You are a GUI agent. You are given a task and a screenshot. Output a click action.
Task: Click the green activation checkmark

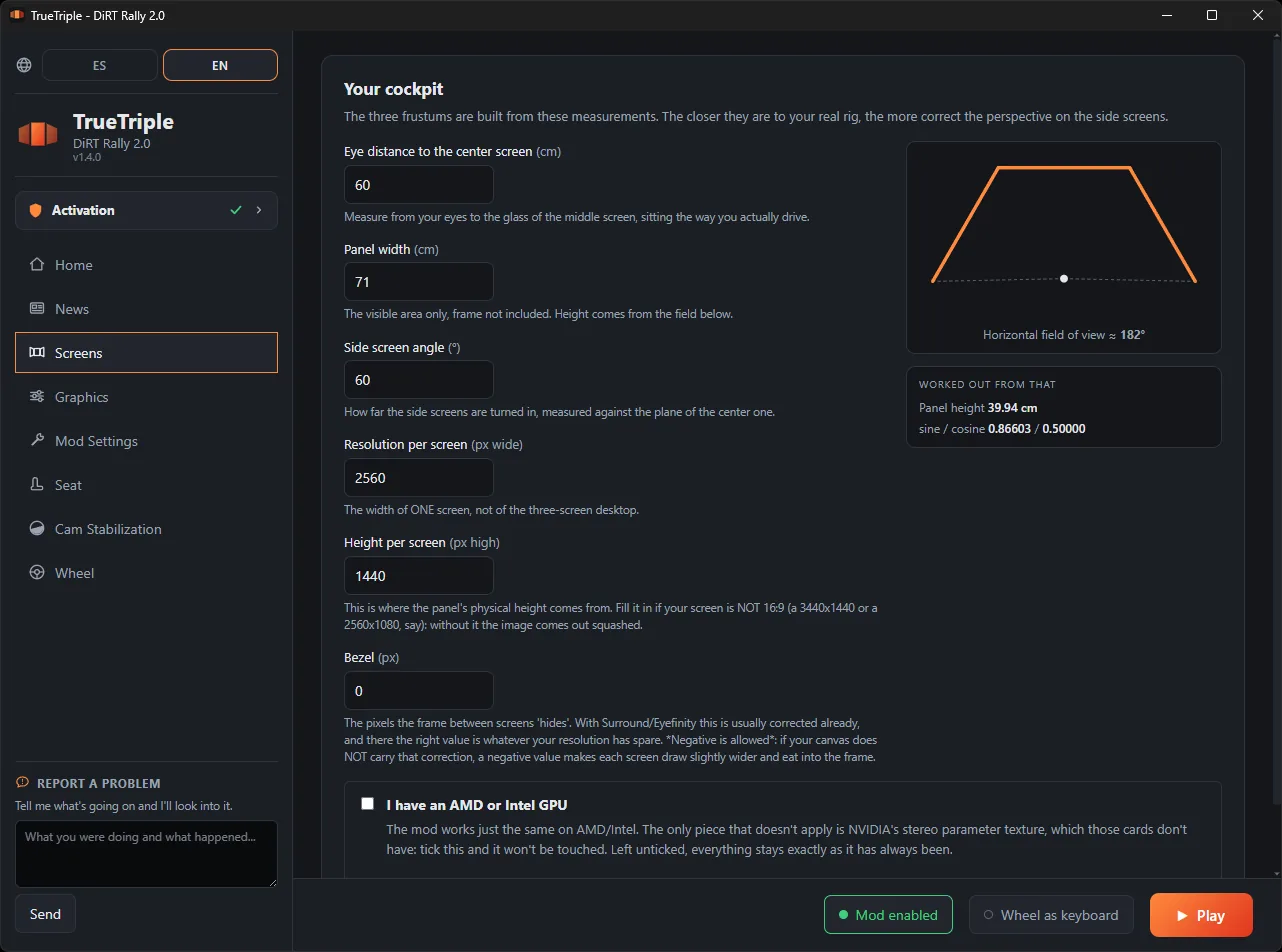pos(236,210)
